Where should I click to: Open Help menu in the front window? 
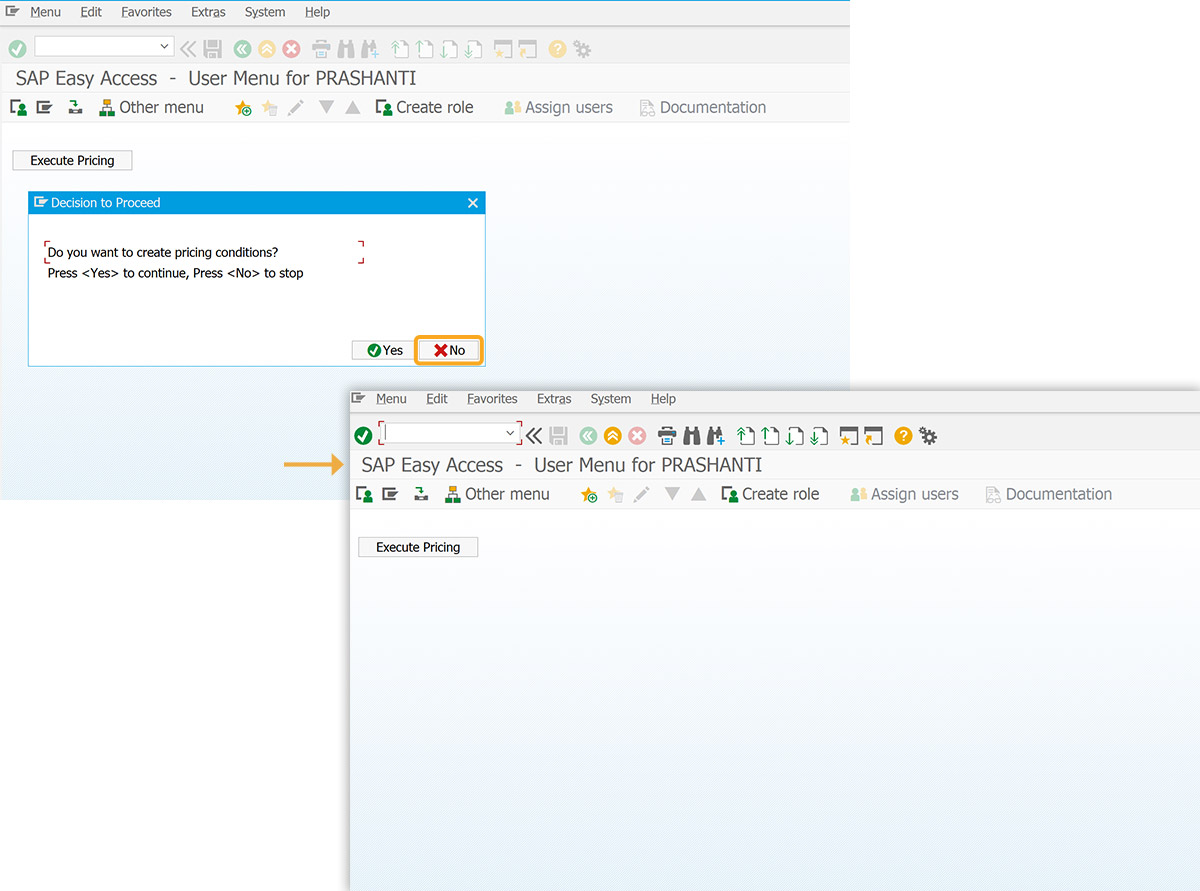[x=663, y=399]
